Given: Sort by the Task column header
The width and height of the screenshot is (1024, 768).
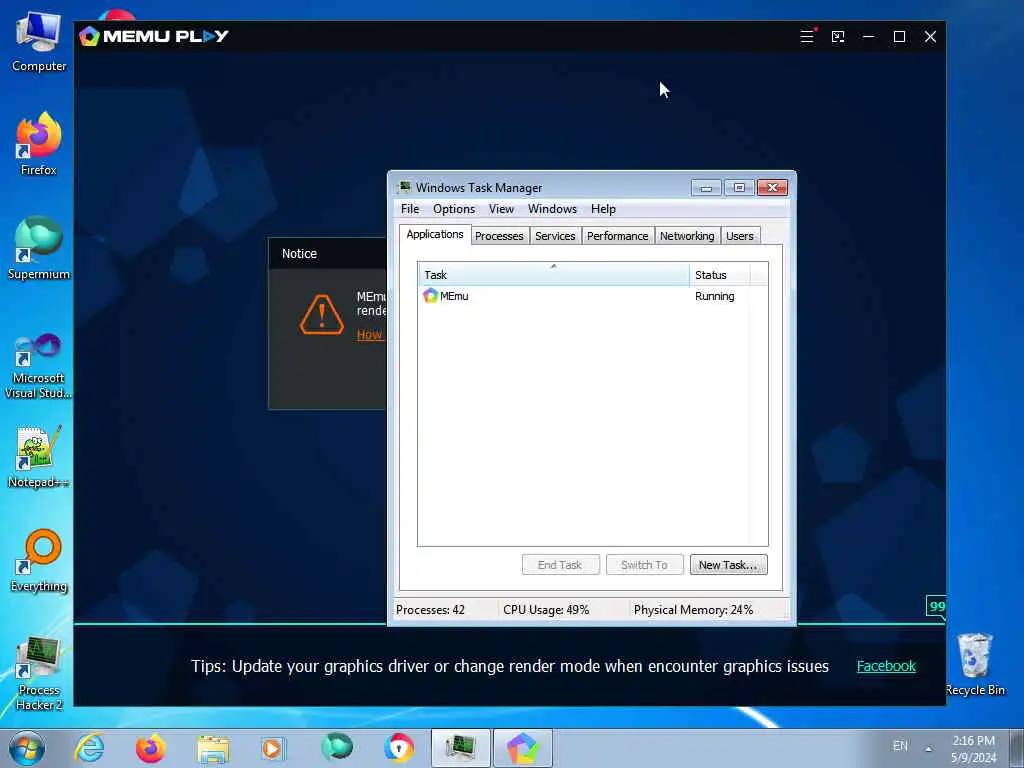Looking at the screenshot, I should [x=553, y=274].
